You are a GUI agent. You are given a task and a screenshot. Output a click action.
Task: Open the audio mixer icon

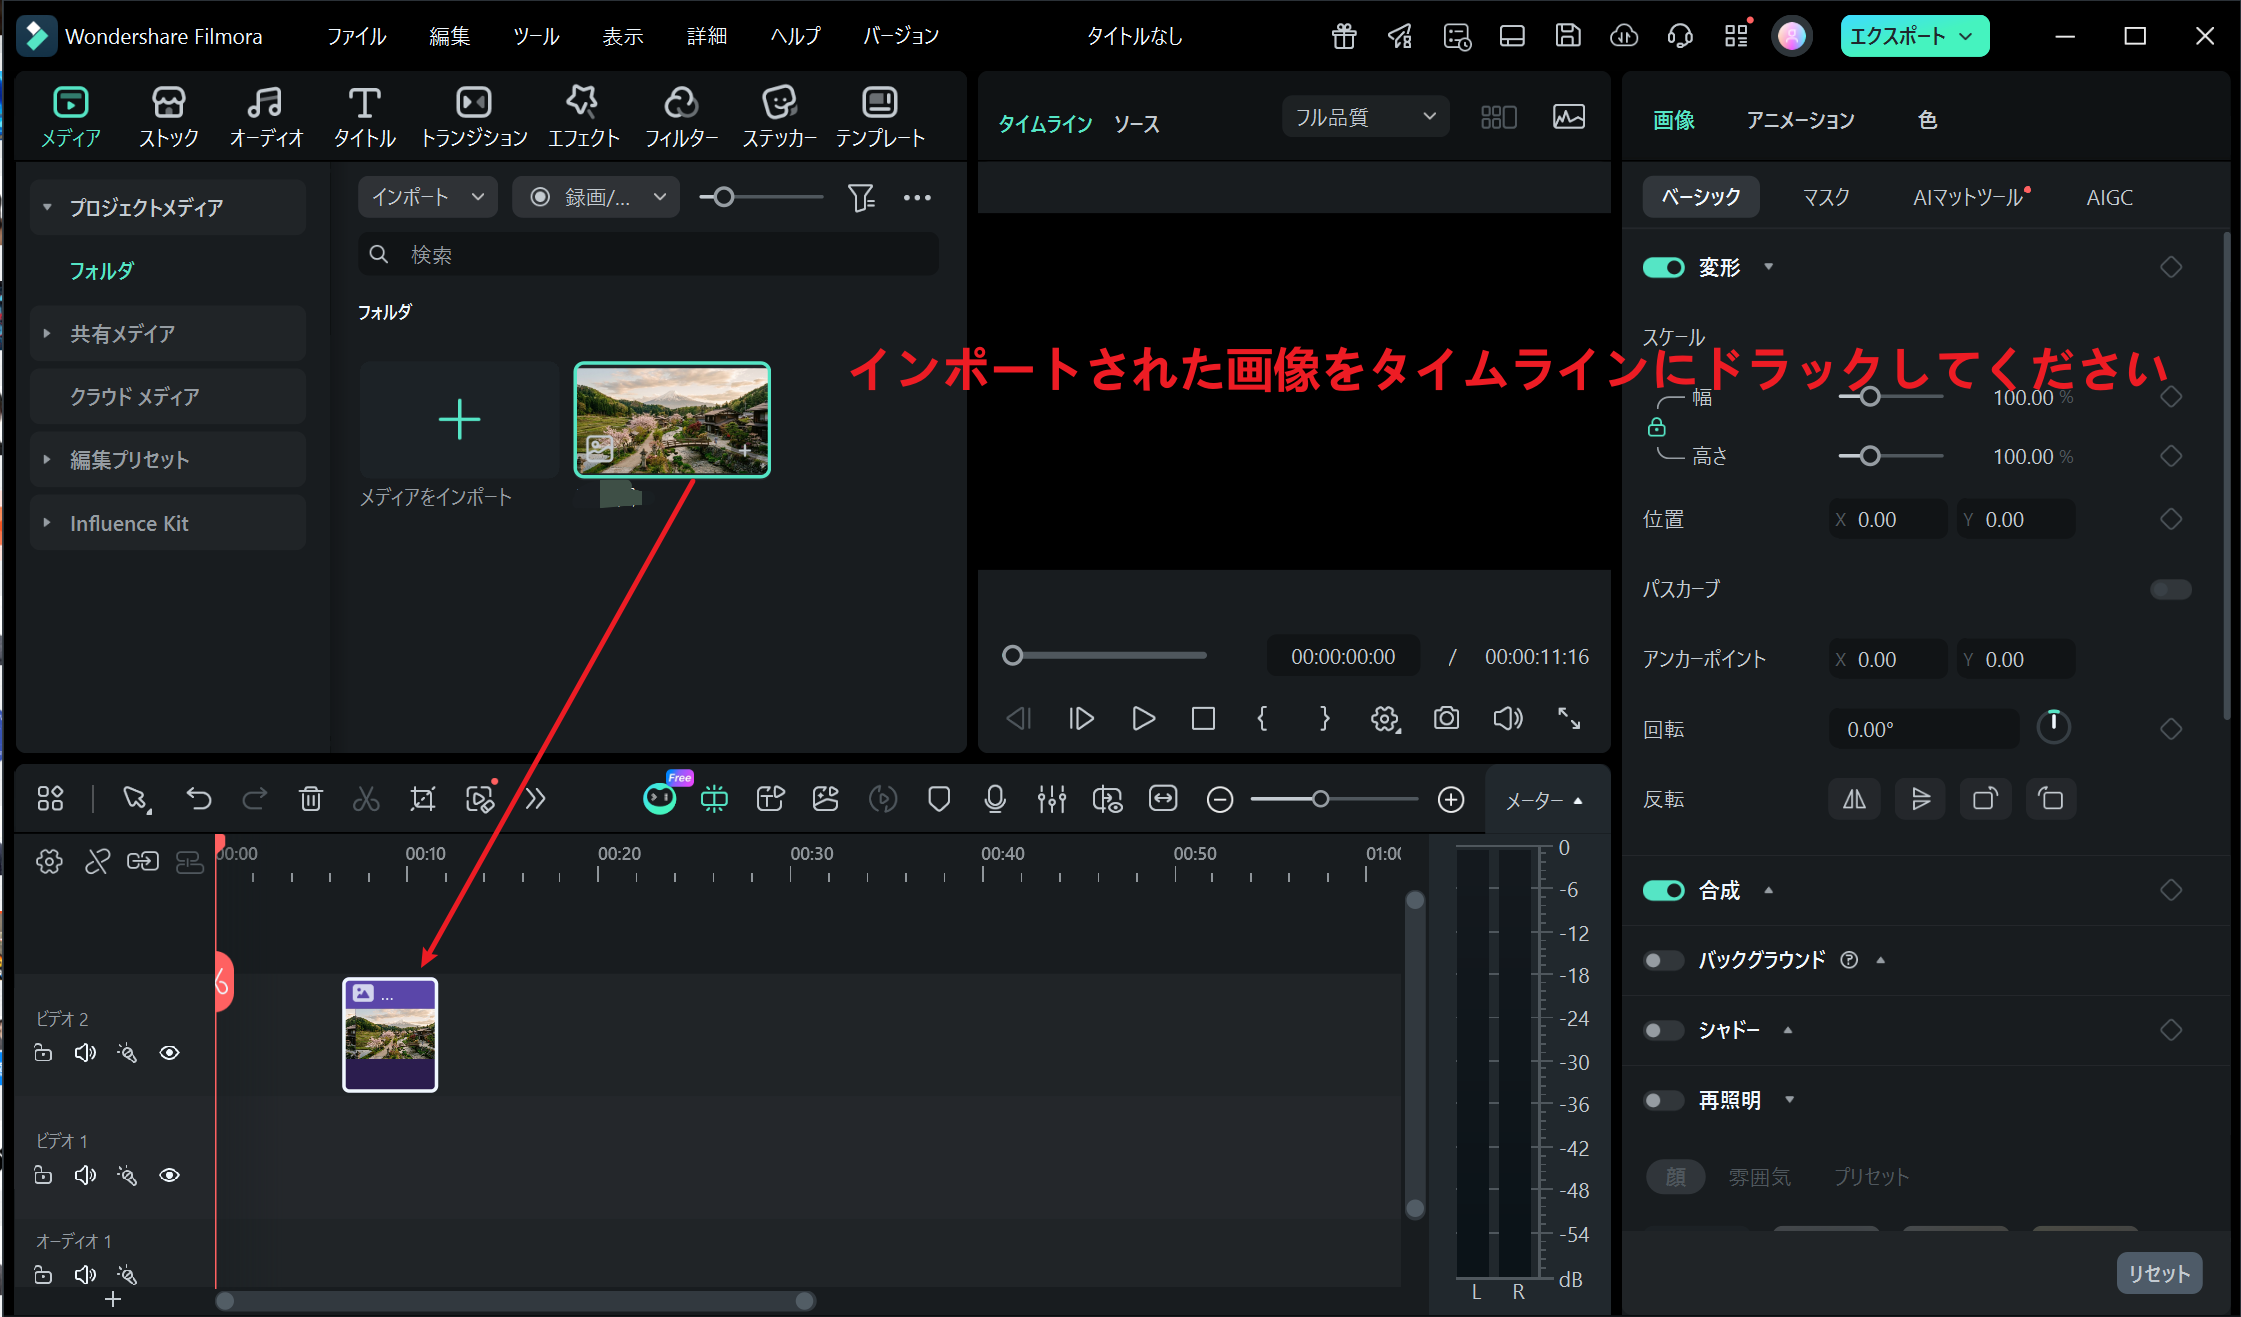pos(1052,799)
